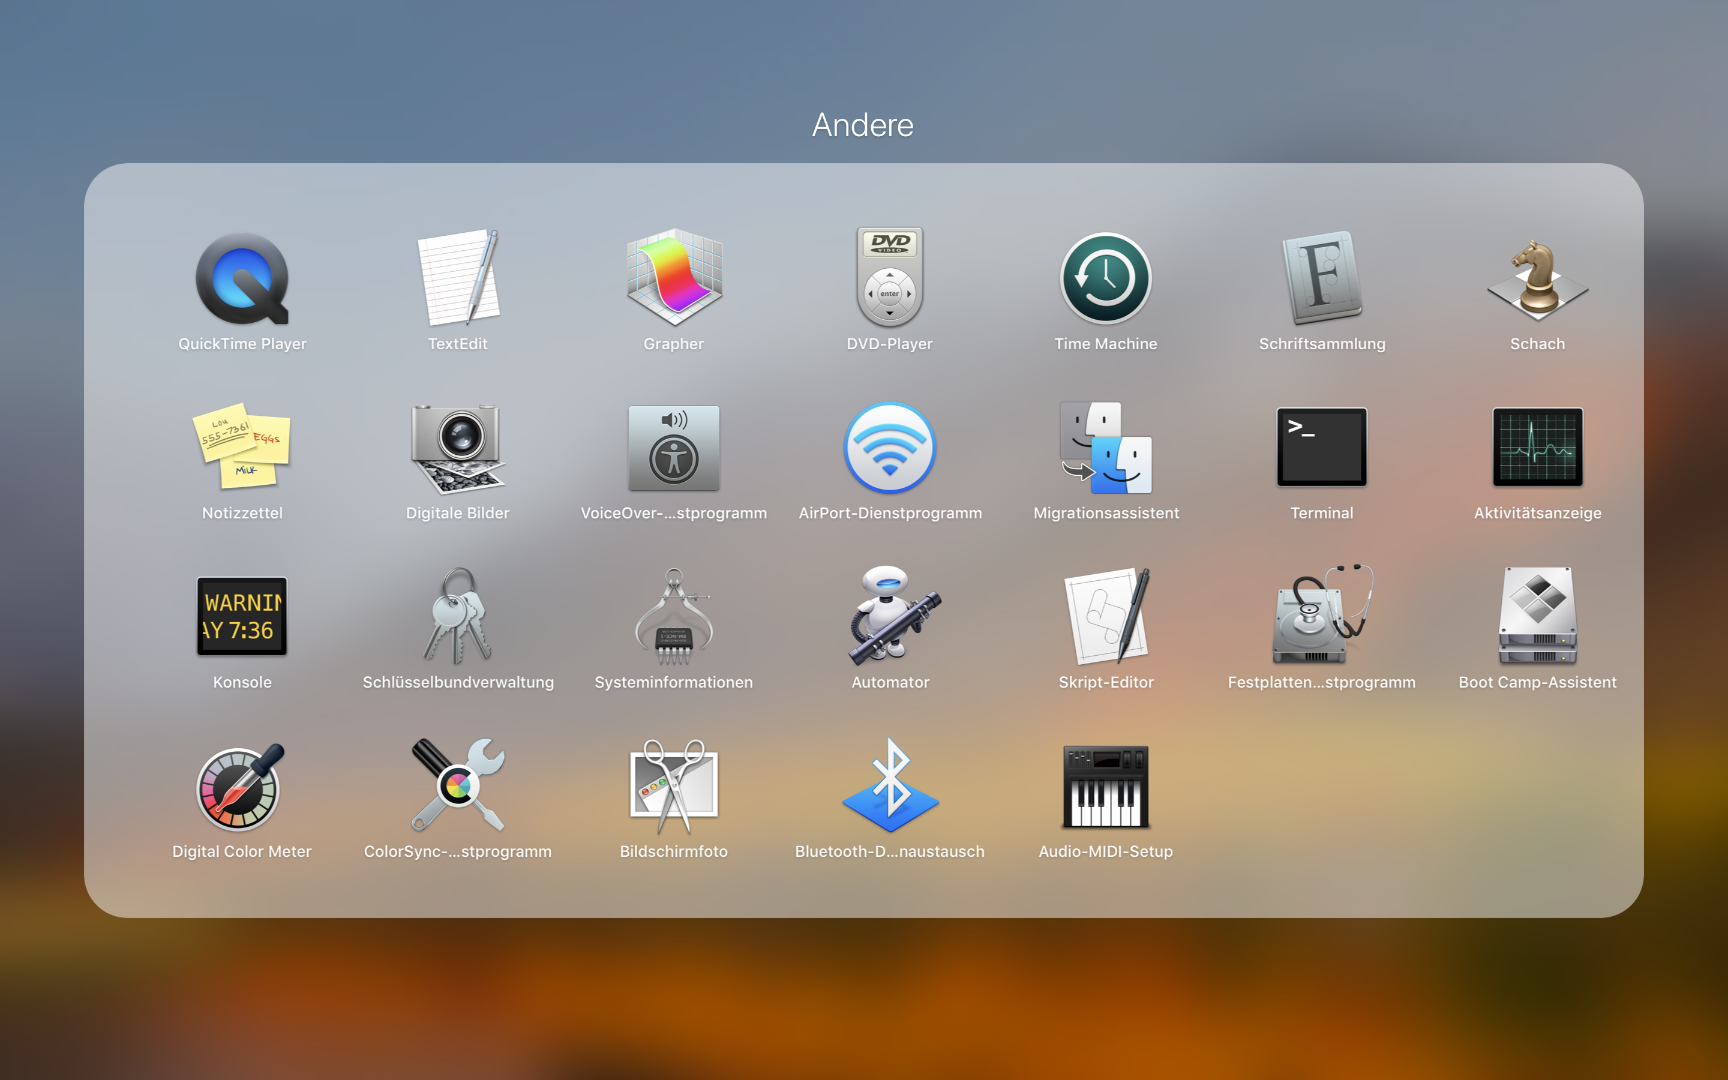The image size is (1728, 1080).
Task: Launch the Digitale Bilder app
Action: (458, 448)
